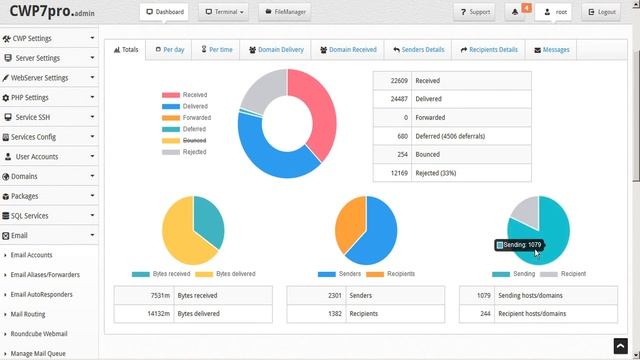The image size is (640, 360).
Task: Toggle Received series in donut legend
Action: [x=184, y=95]
